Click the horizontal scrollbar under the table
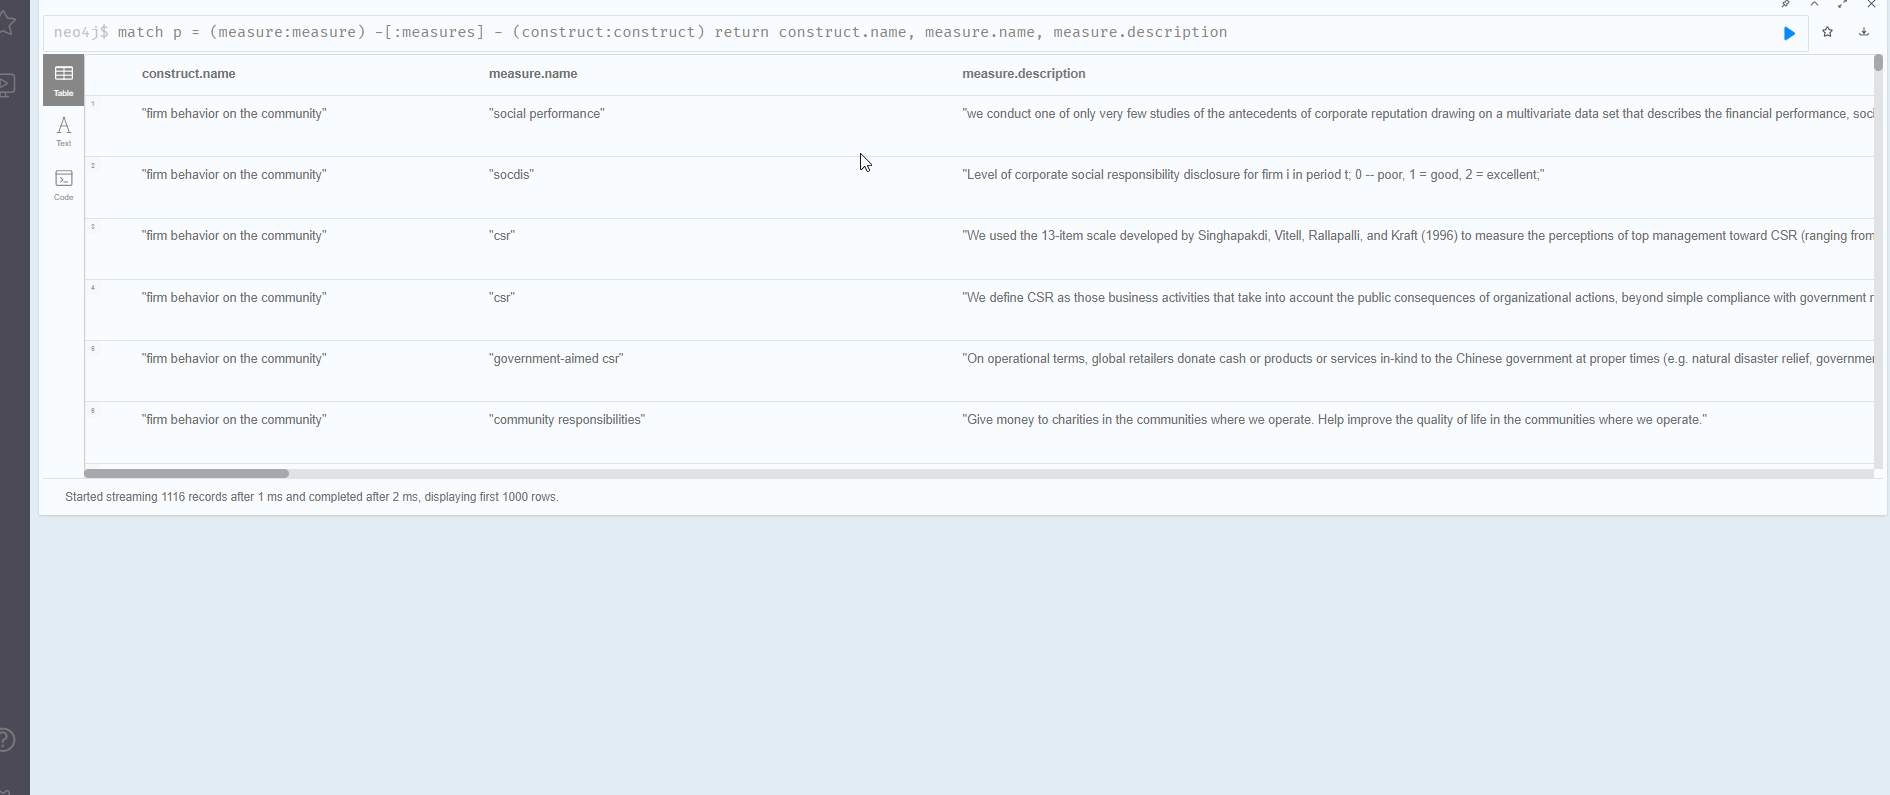This screenshot has width=1890, height=795. click(187, 473)
